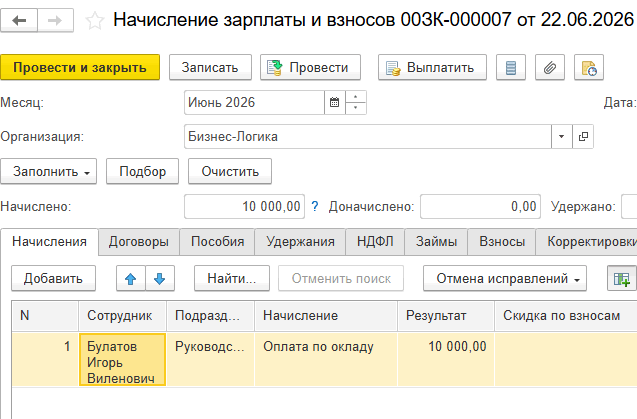Open document movements report icon
637x419 pixels.
(x=511, y=67)
